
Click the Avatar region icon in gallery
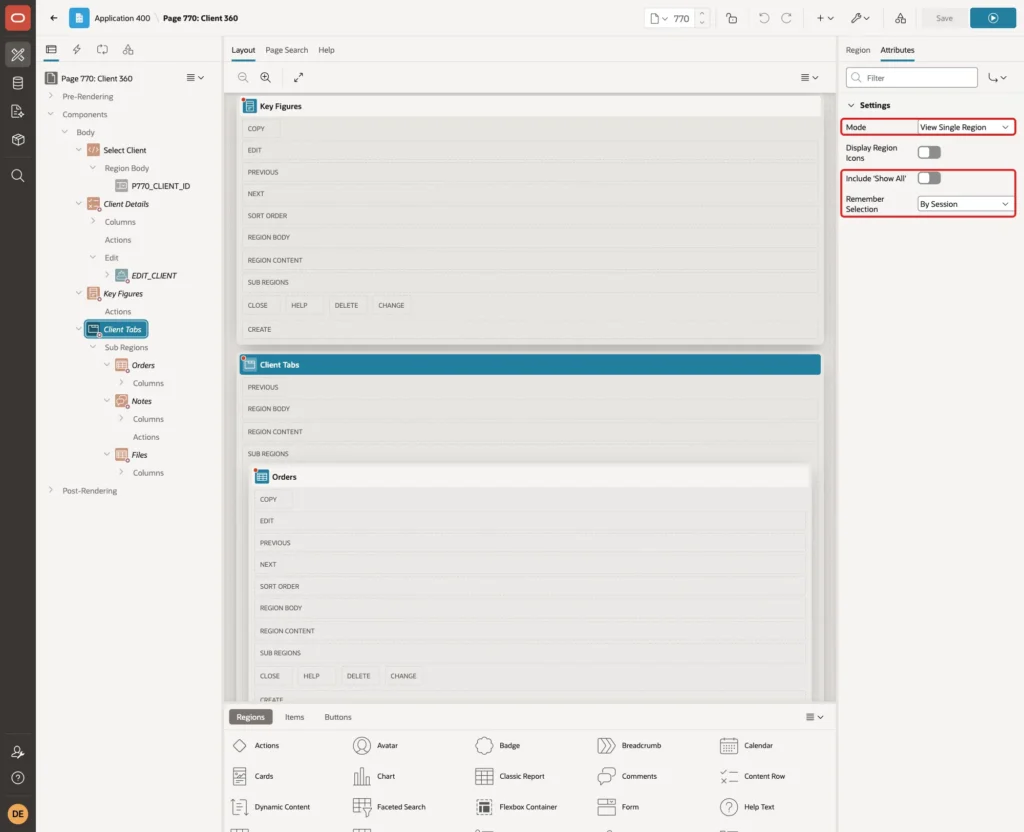tap(362, 745)
